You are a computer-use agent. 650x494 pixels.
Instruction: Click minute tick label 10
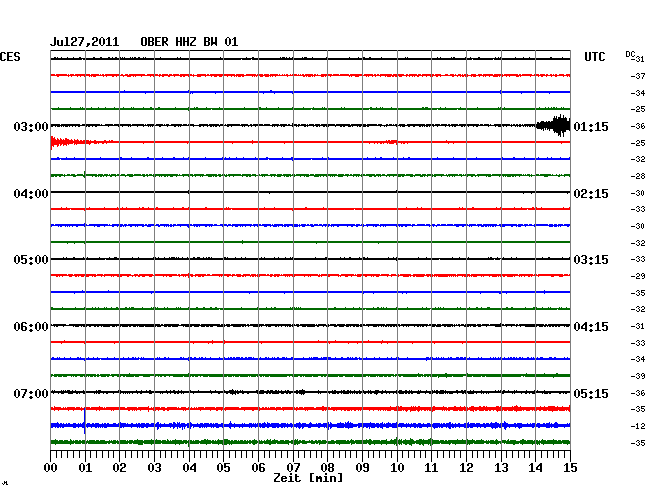pos(397,467)
